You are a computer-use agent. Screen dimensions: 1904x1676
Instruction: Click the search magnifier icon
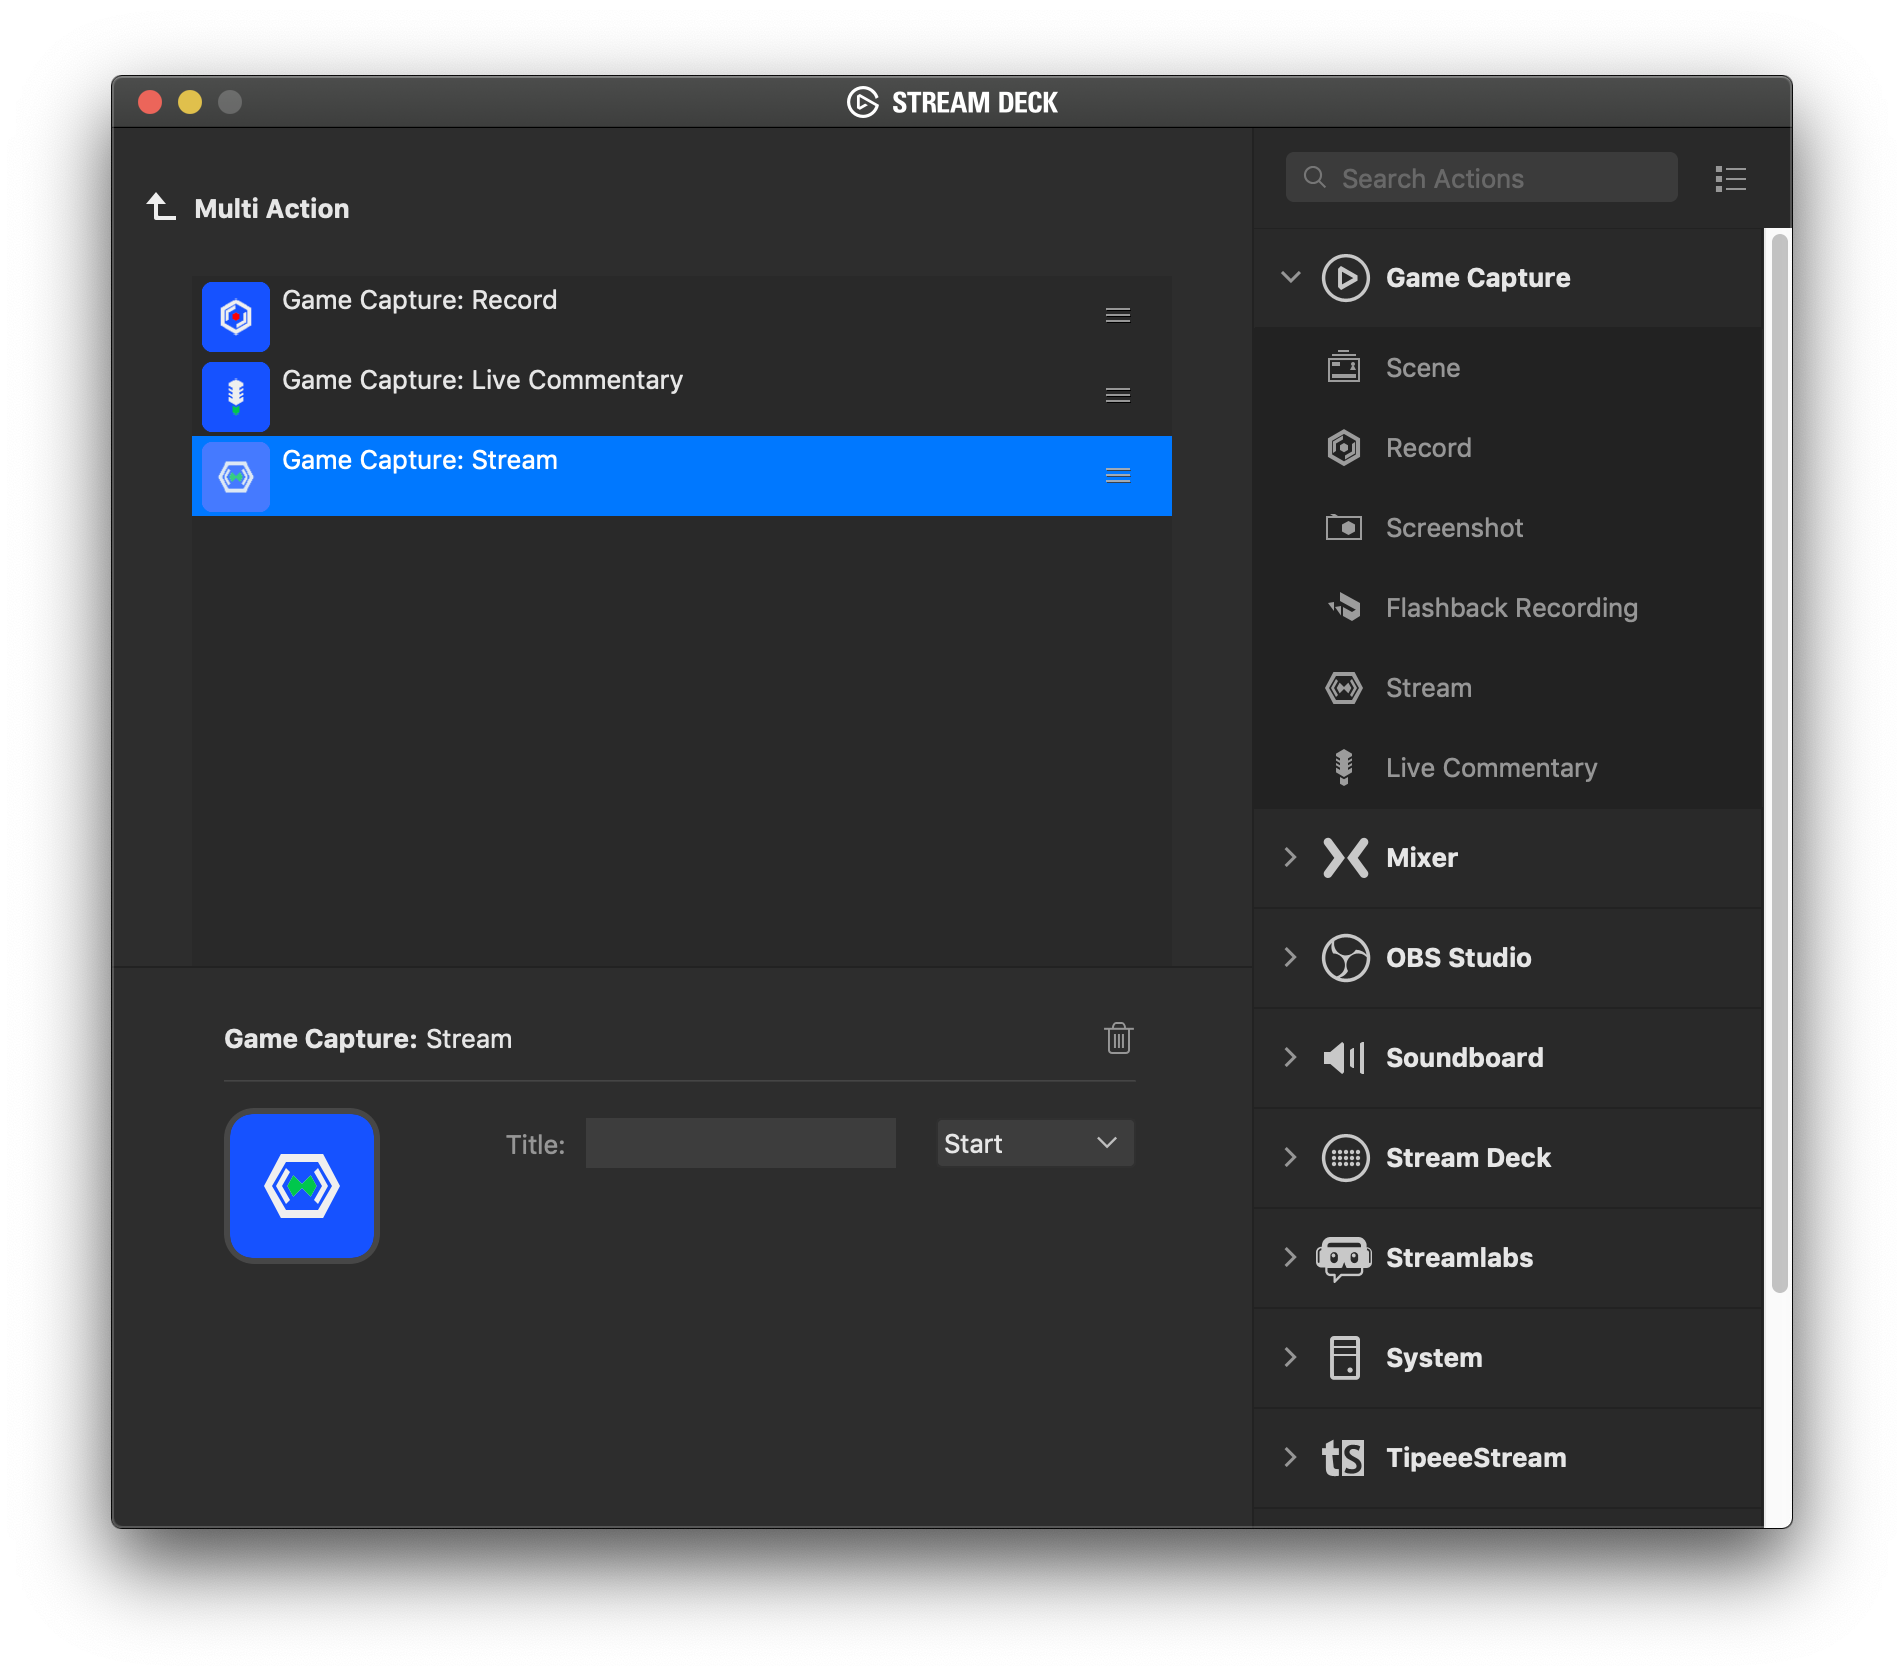(1315, 177)
